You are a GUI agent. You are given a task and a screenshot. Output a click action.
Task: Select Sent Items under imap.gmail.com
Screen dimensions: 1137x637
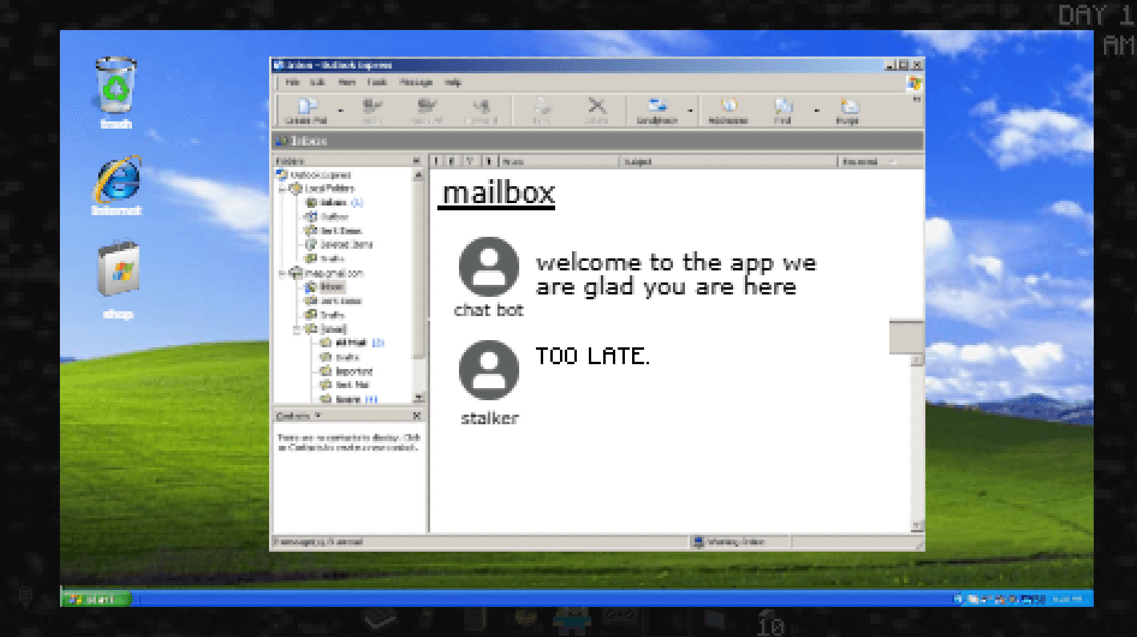point(334,301)
